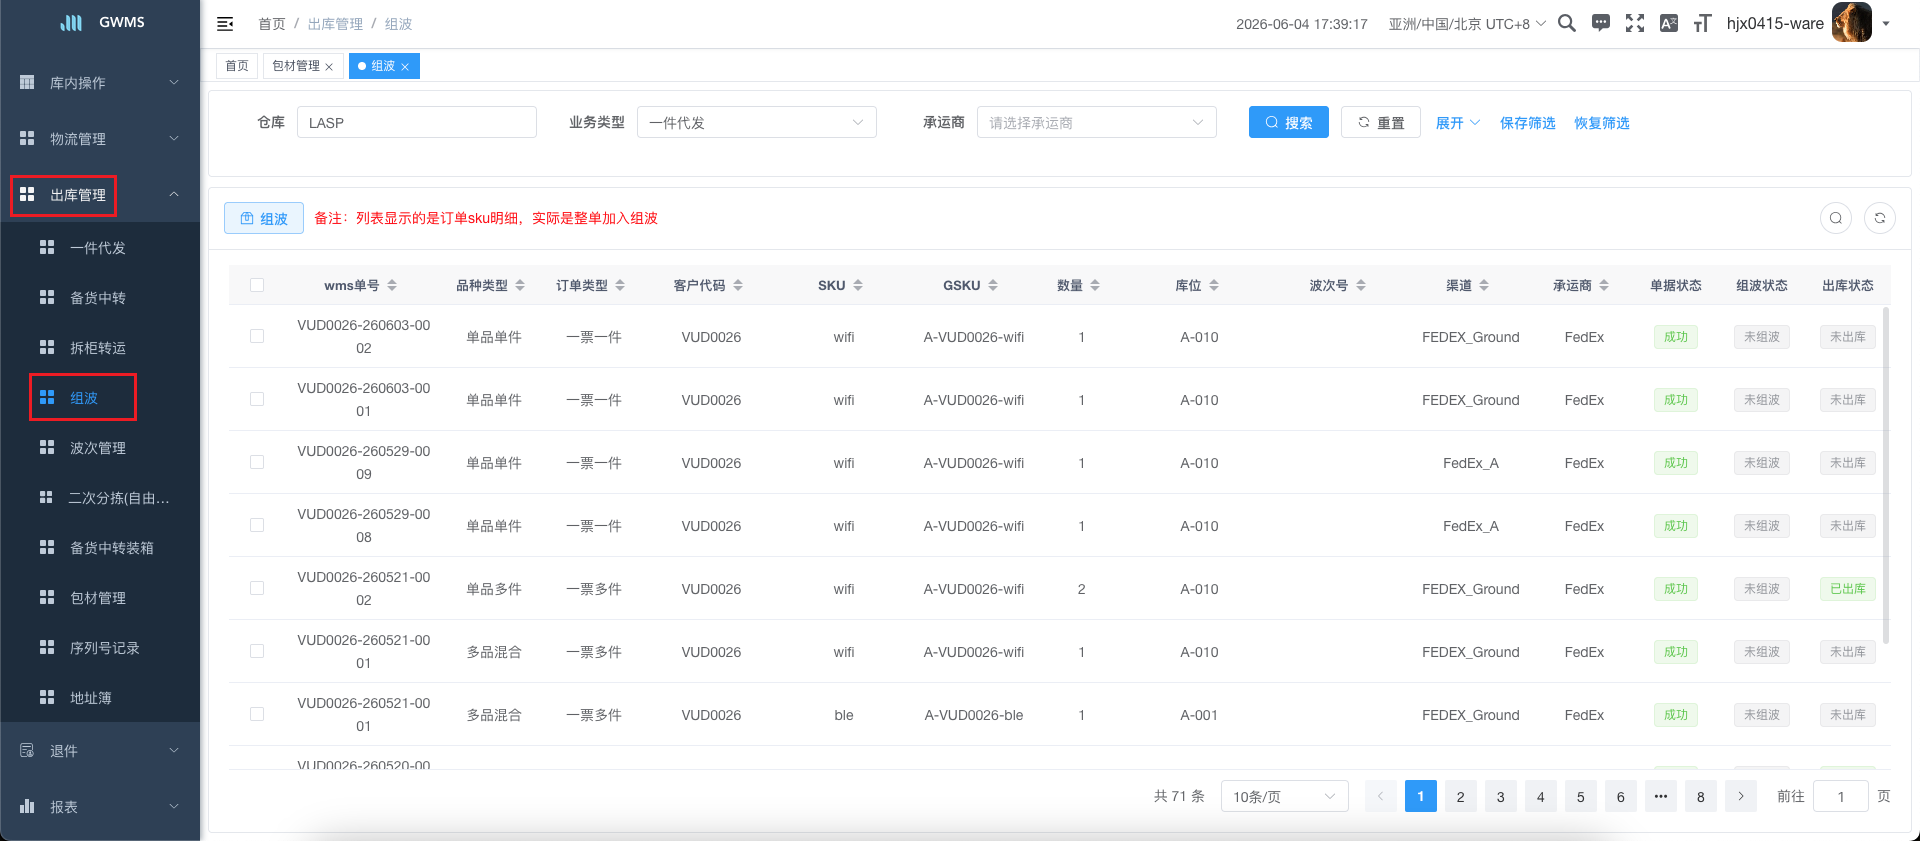Screen dimensions: 1920x841
Task: Sort by 订单类型 column
Action: tap(620, 285)
